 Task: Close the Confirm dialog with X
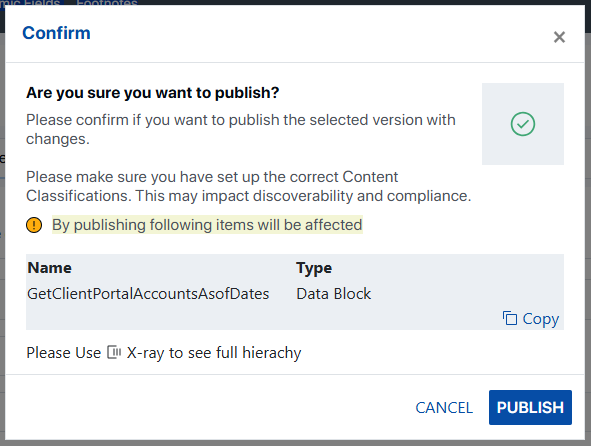pos(559,37)
